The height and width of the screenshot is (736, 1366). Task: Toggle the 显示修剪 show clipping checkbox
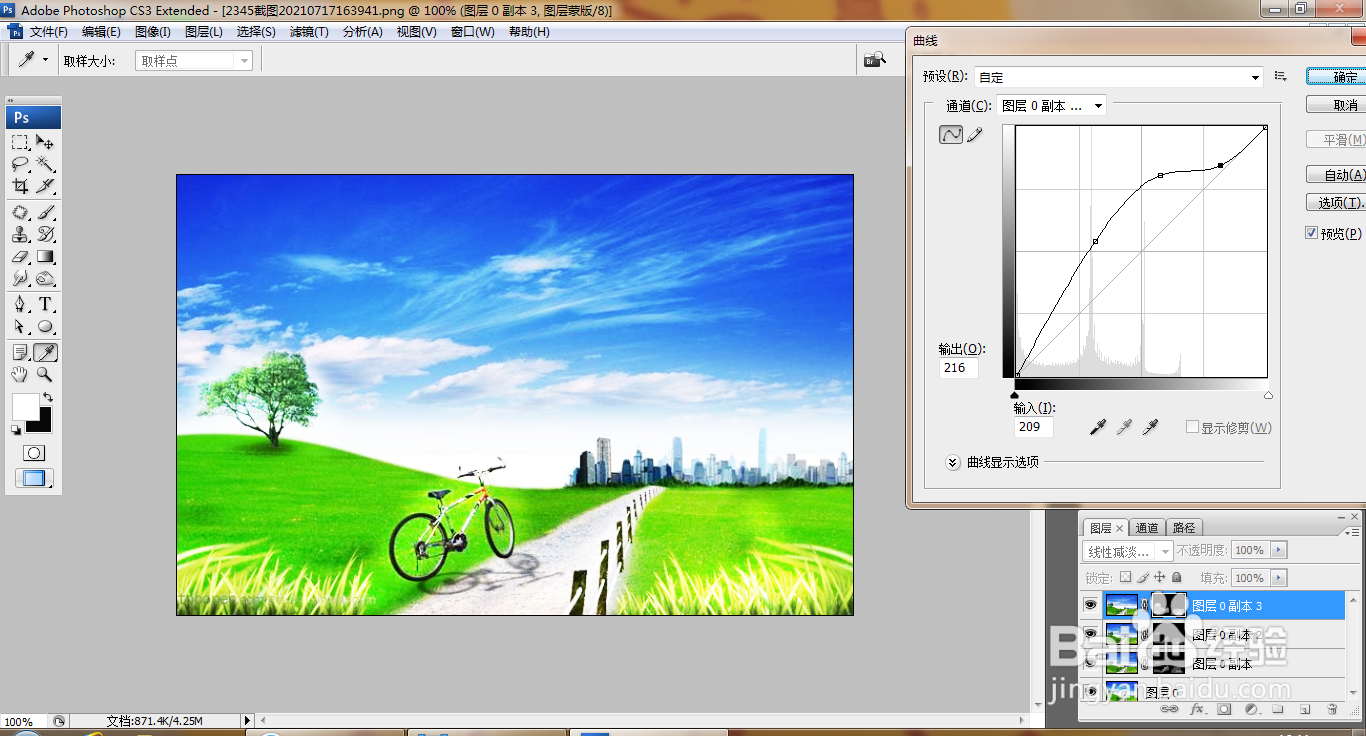[1192, 427]
